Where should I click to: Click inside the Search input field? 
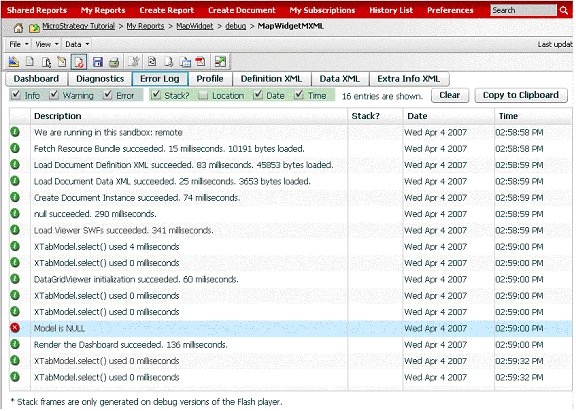click(x=523, y=10)
